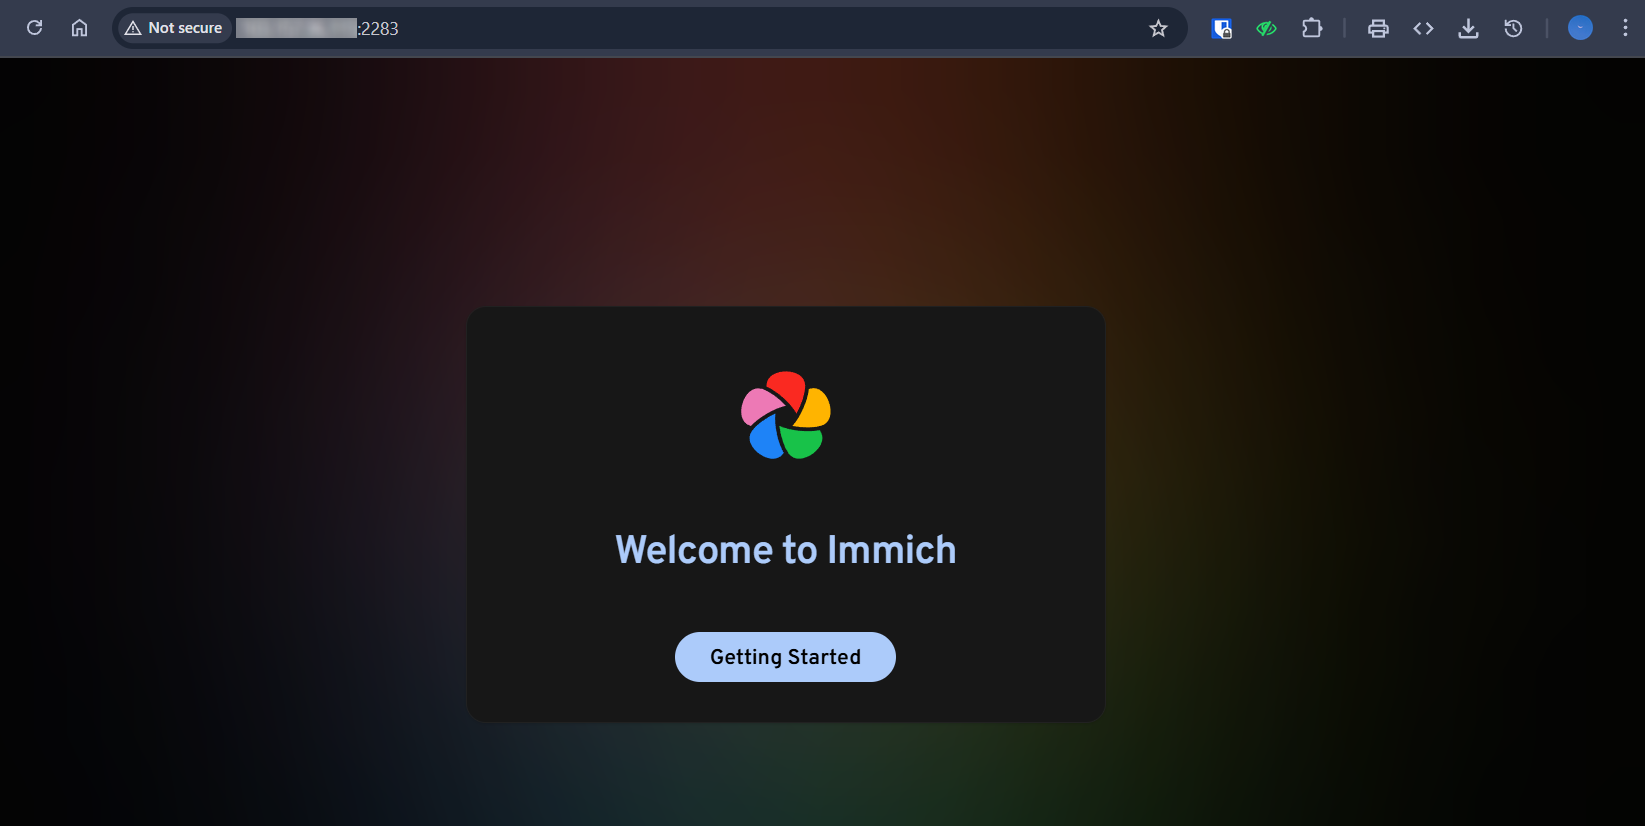Open the browser three-dot menu
1645x826 pixels.
[1625, 28]
